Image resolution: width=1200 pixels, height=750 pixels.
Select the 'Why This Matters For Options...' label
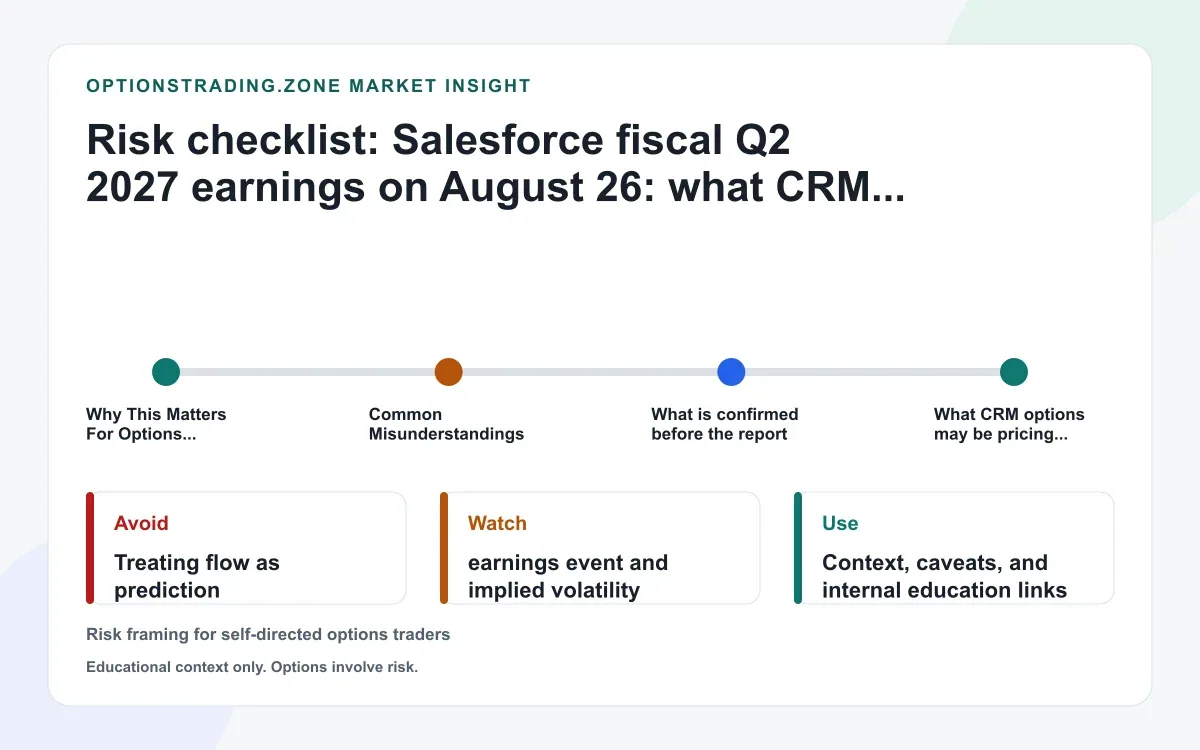(156, 424)
